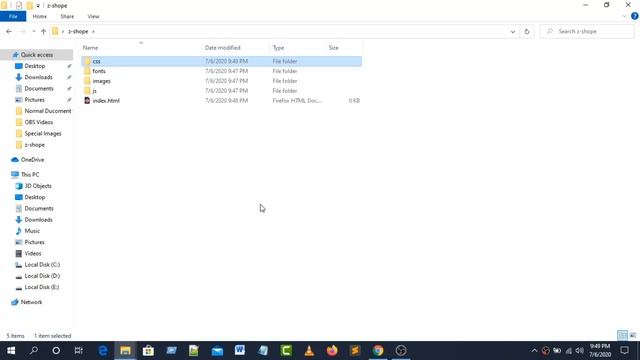Open the volume control in the tray
The image size is (640, 360).
pyautogui.click(x=580, y=351)
